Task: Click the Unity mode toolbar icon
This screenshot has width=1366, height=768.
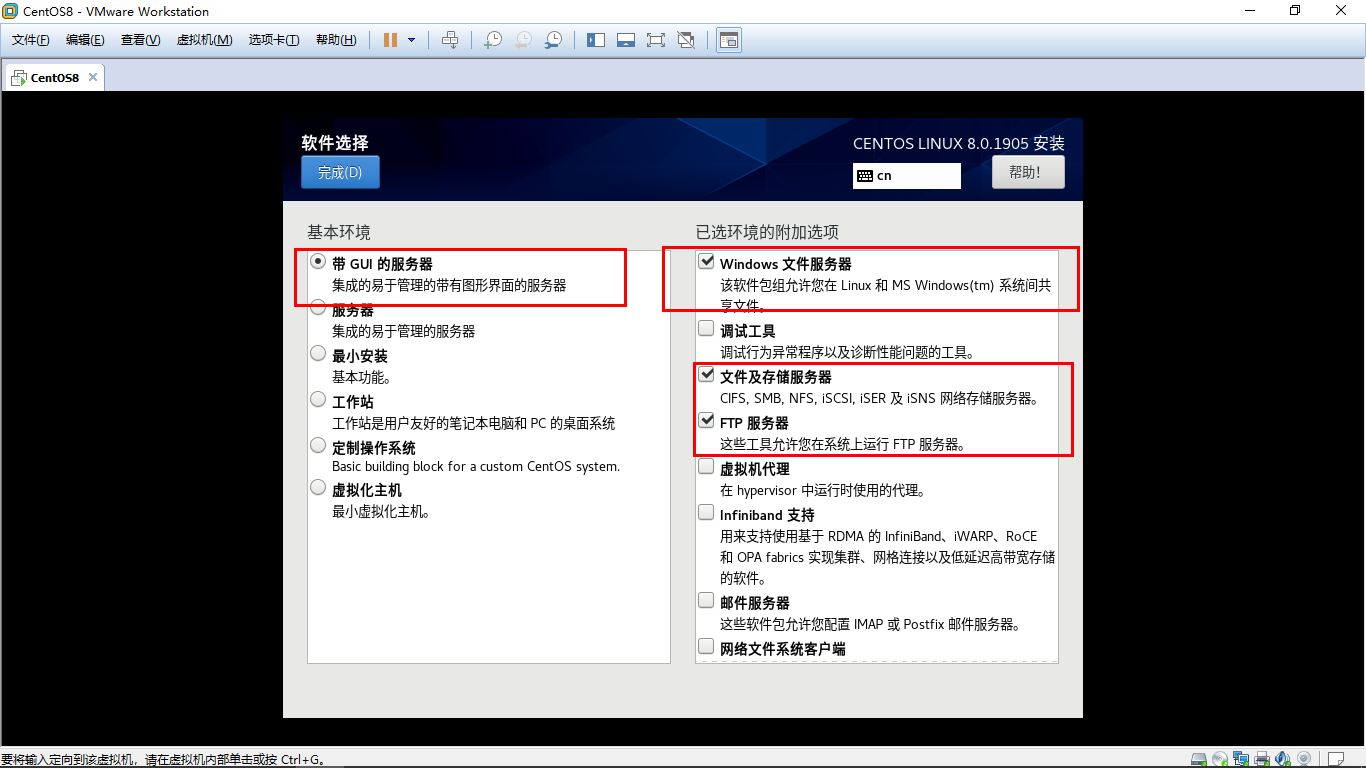Action: pos(686,40)
